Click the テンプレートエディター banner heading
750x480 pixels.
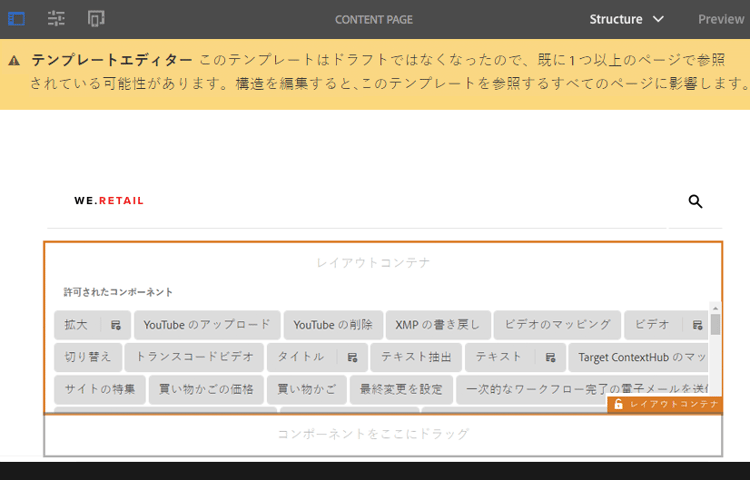pyautogui.click(x=112, y=60)
